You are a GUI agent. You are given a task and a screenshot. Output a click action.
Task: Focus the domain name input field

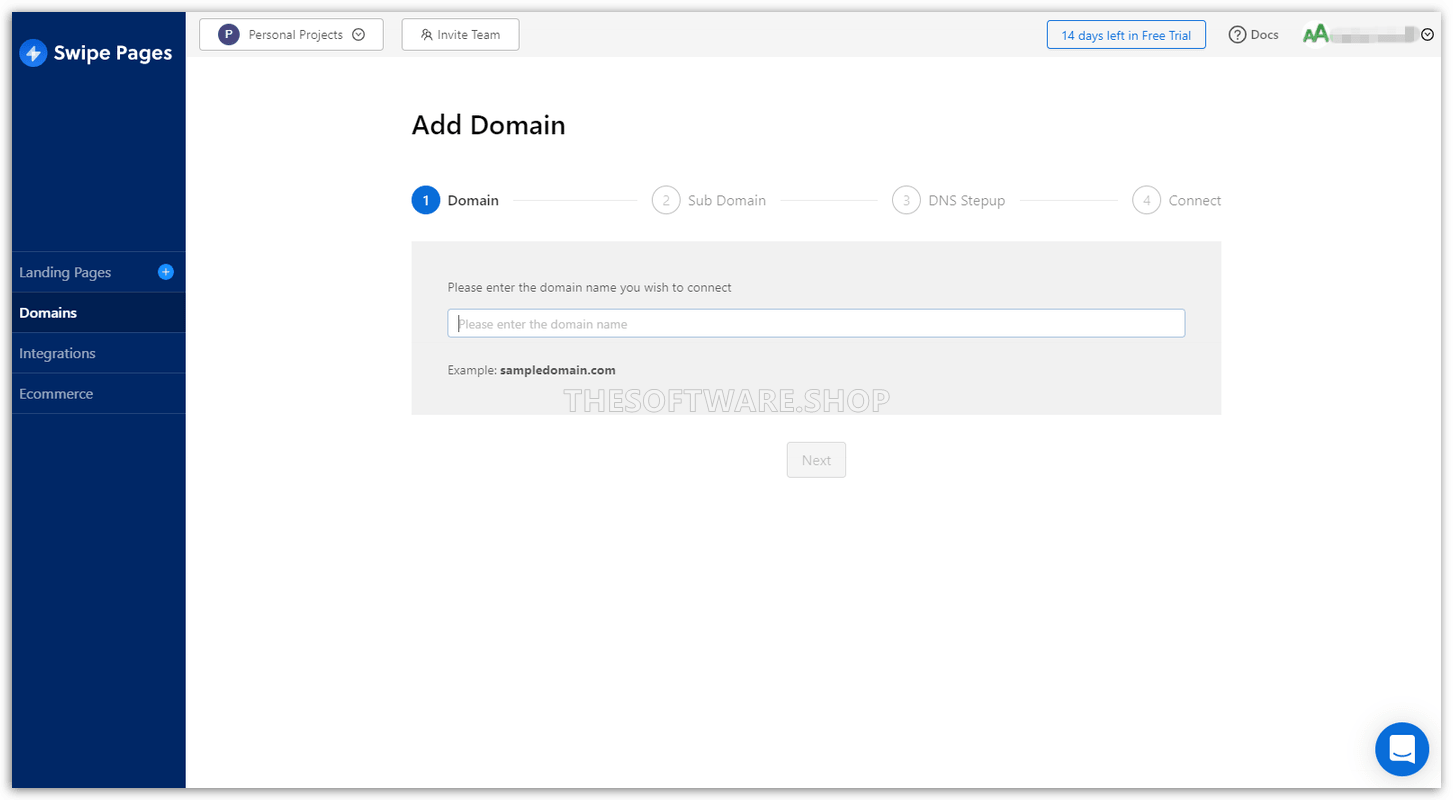click(816, 324)
